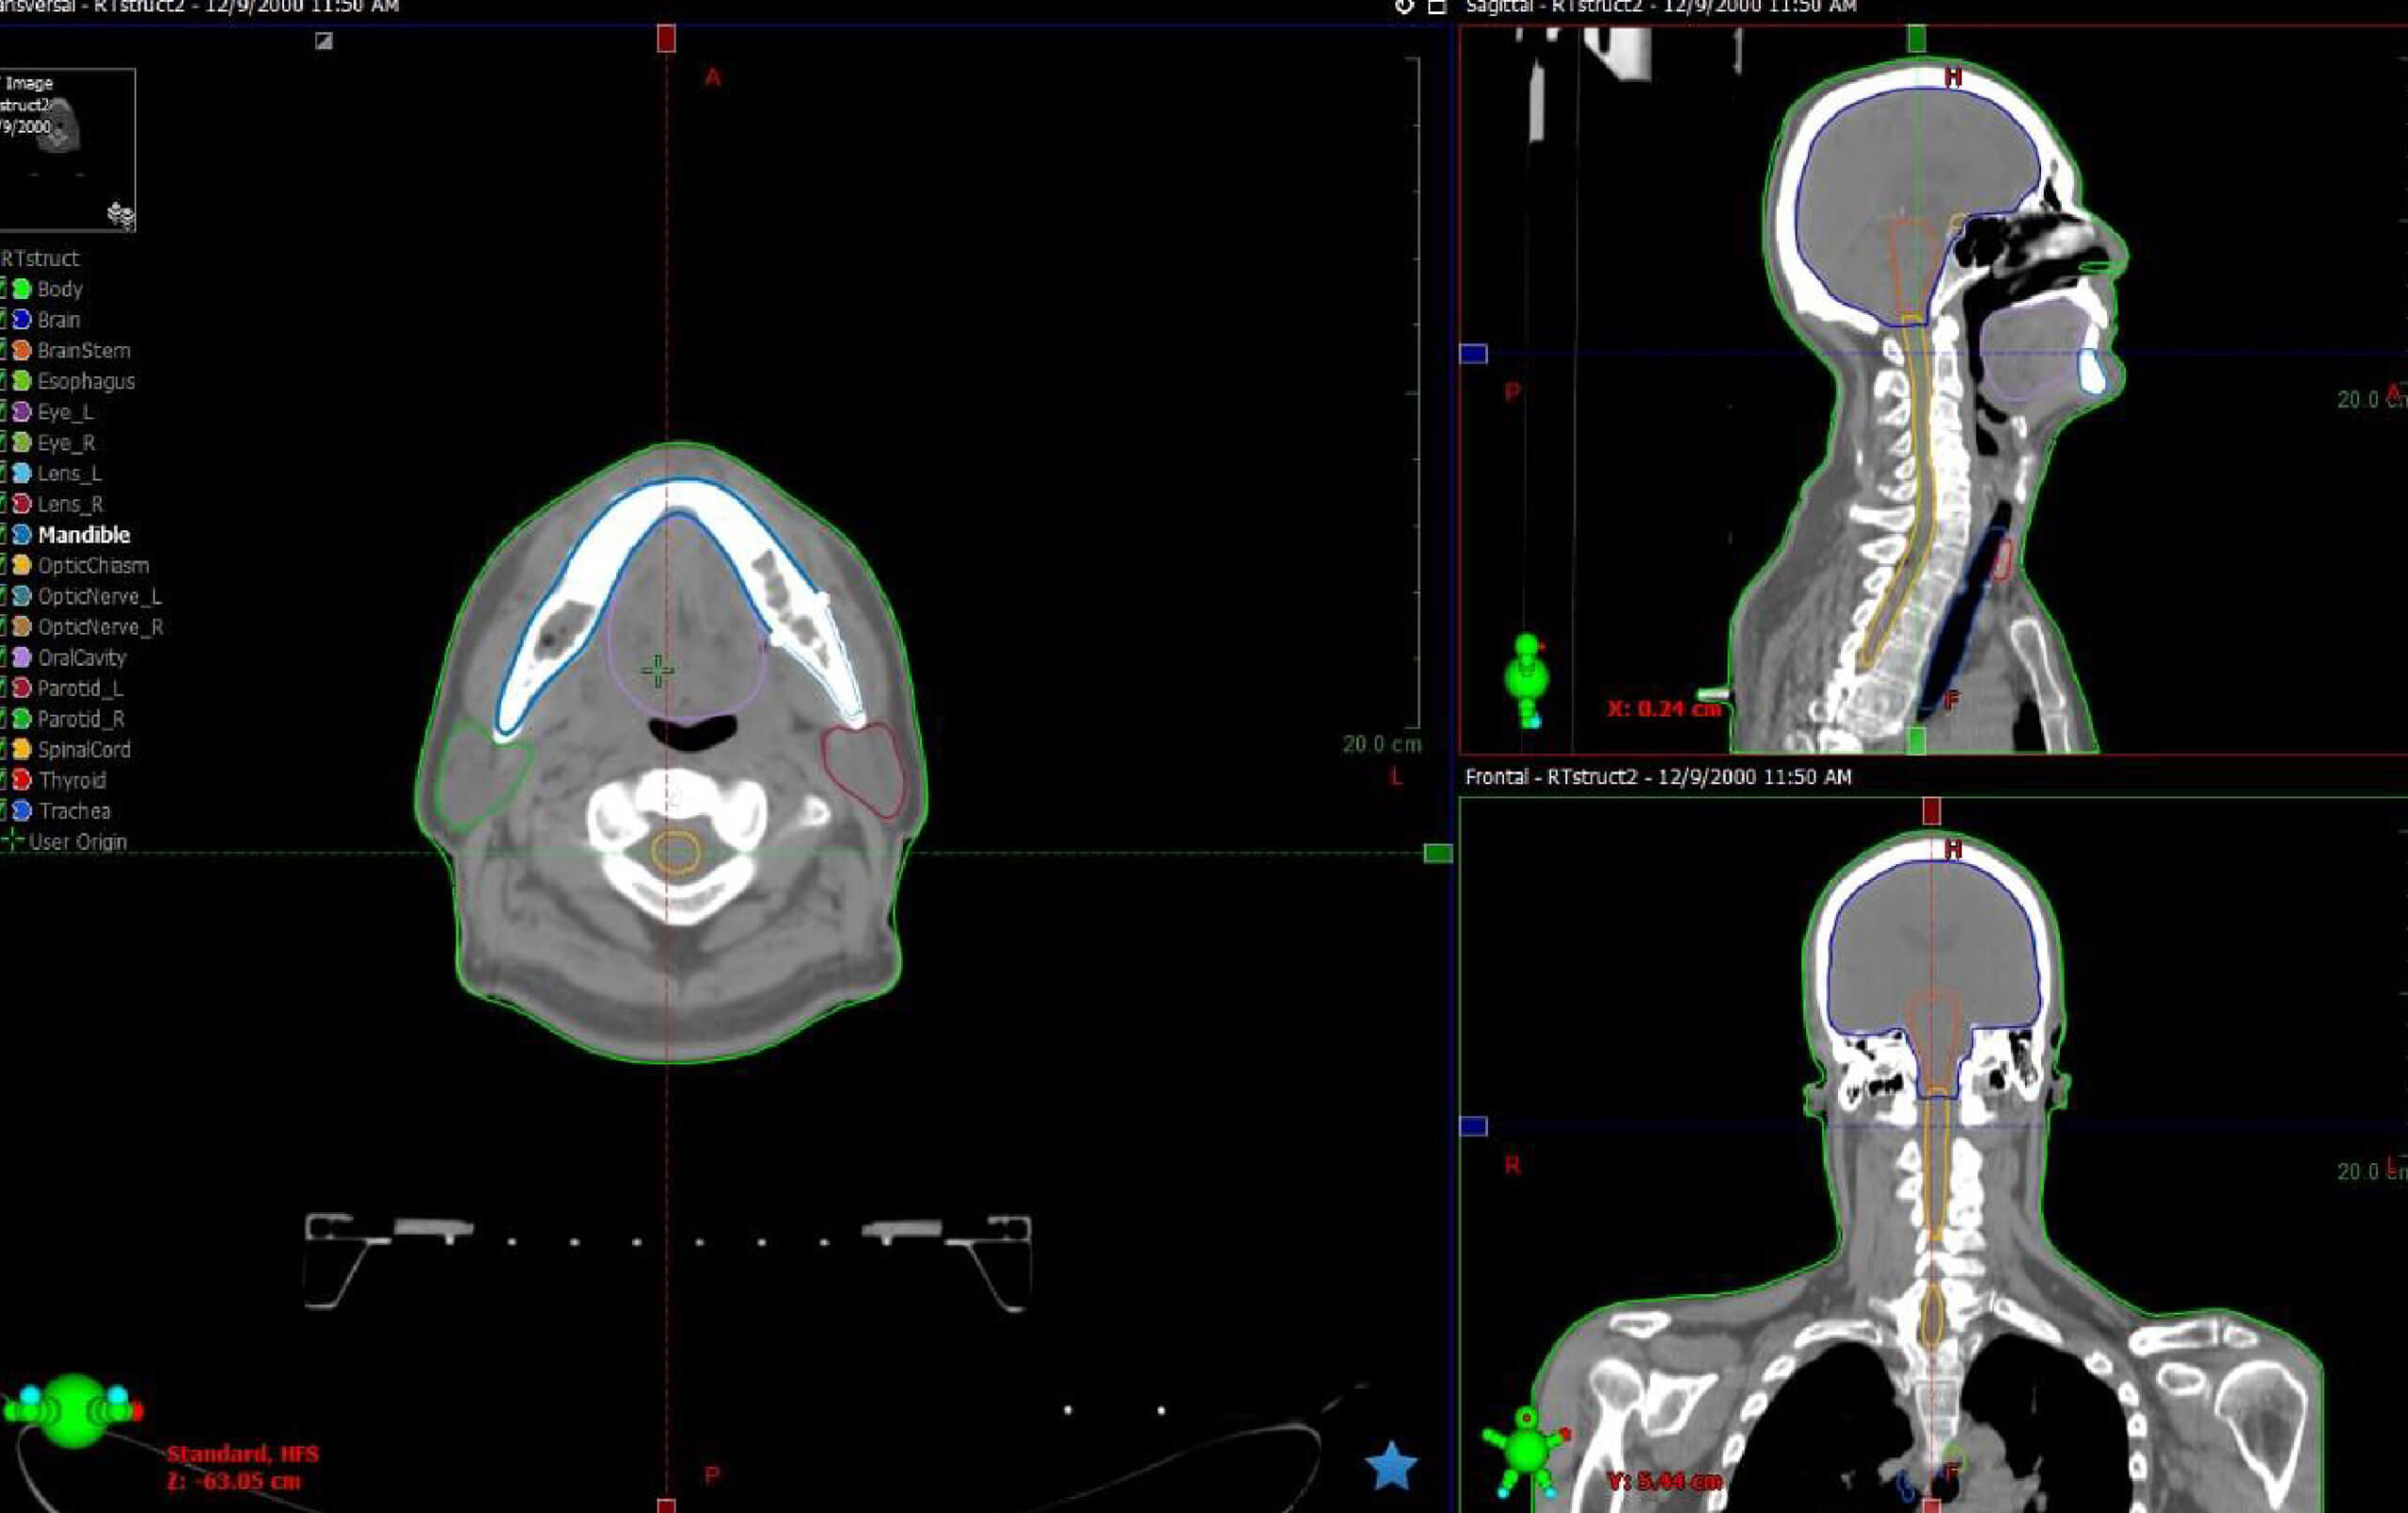Select Parotid_L in the structure list
The image size is (2408, 1513).
[x=80, y=688]
